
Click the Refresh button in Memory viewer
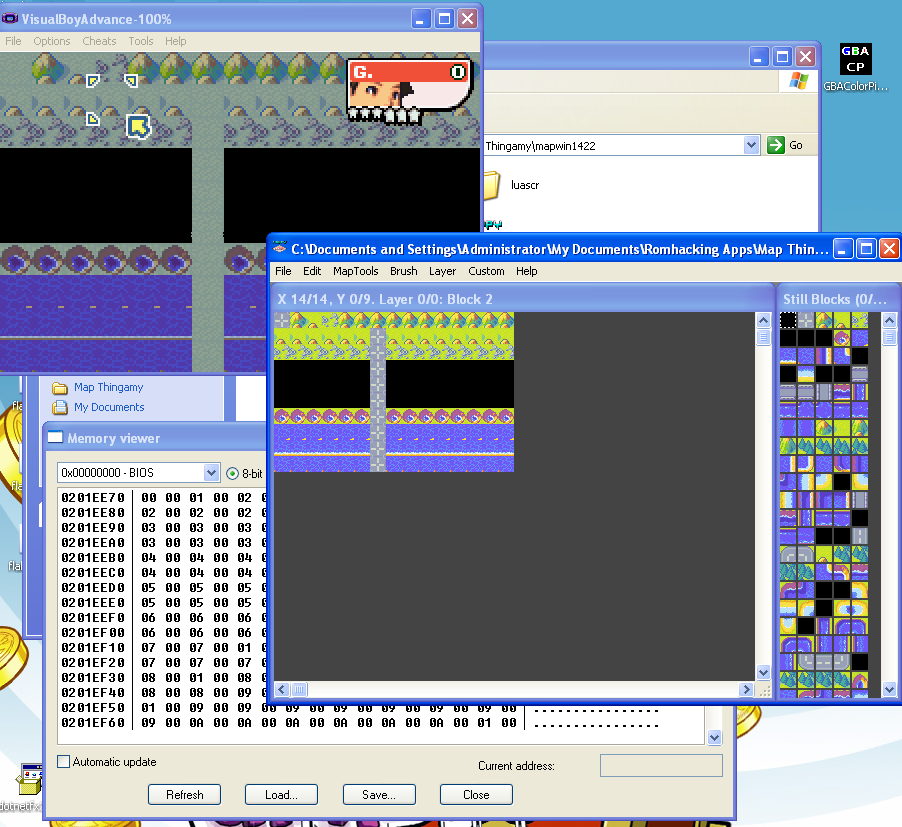[x=185, y=795]
